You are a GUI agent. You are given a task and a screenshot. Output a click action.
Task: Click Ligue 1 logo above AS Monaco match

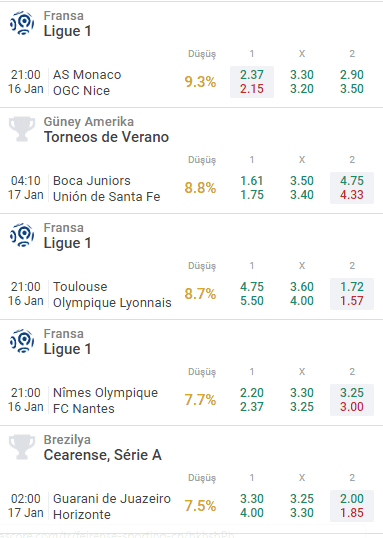click(22, 23)
